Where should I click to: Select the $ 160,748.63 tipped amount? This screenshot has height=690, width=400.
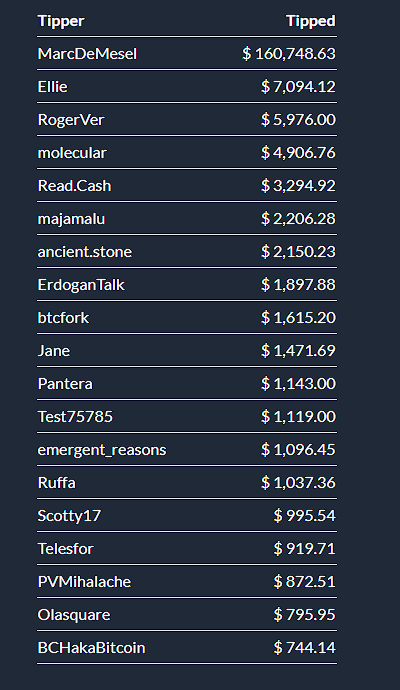click(x=289, y=54)
